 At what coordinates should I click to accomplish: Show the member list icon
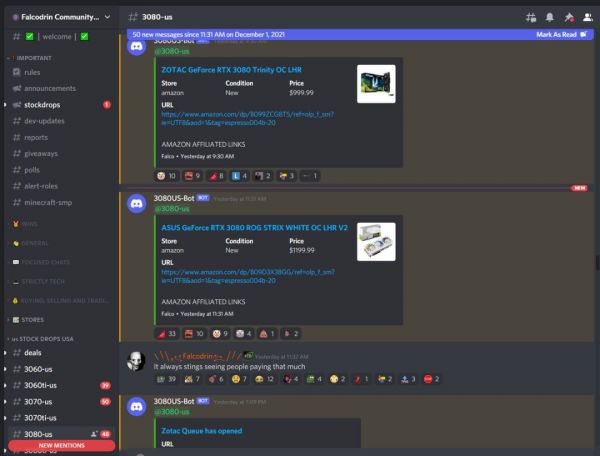[588, 17]
